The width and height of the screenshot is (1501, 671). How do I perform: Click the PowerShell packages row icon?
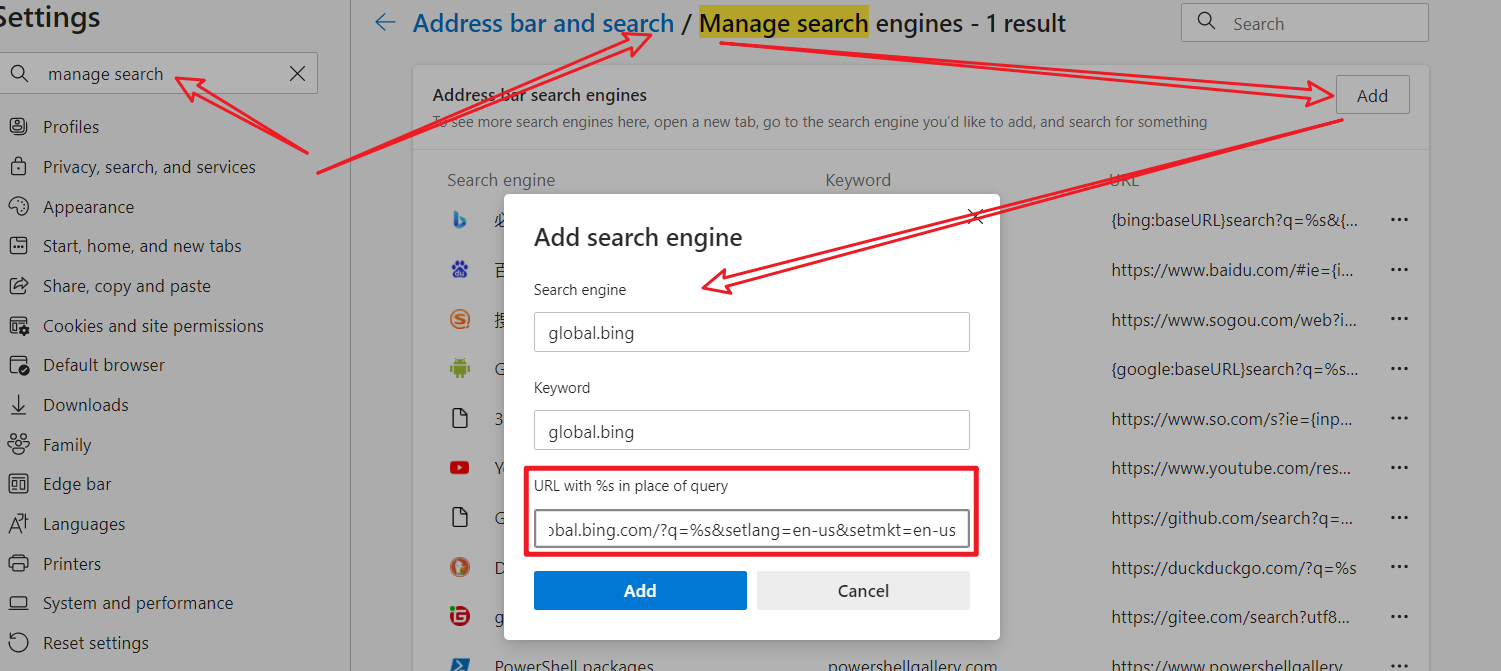459,664
